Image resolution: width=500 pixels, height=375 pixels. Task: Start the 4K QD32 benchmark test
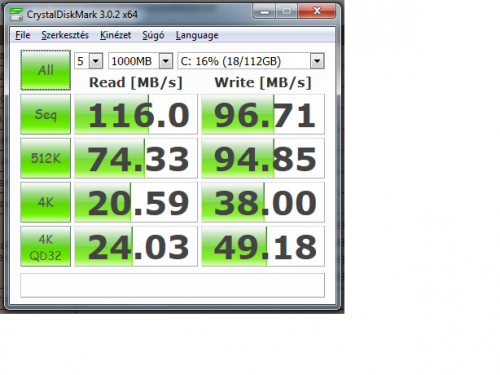click(x=46, y=246)
